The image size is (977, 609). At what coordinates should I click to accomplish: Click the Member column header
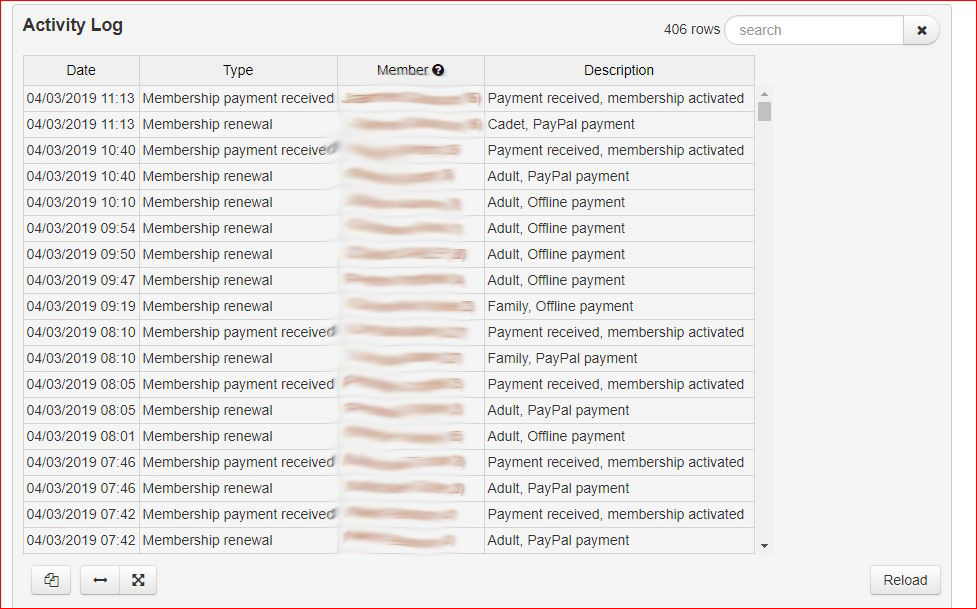point(402,70)
